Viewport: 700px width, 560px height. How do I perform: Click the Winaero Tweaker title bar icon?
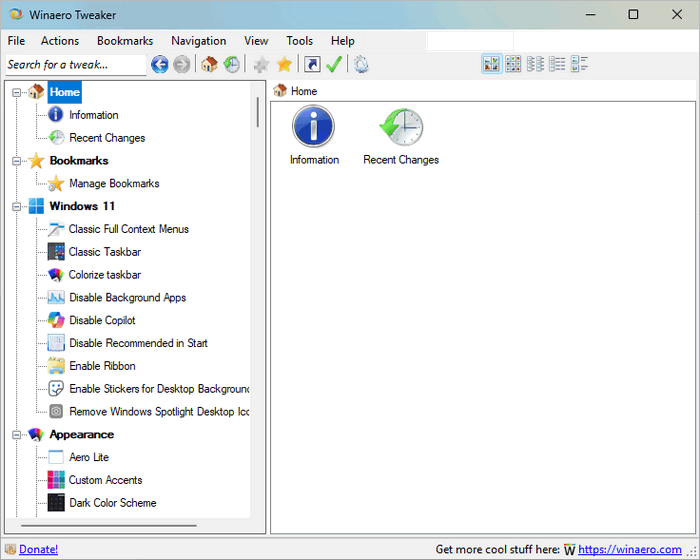click(16, 14)
